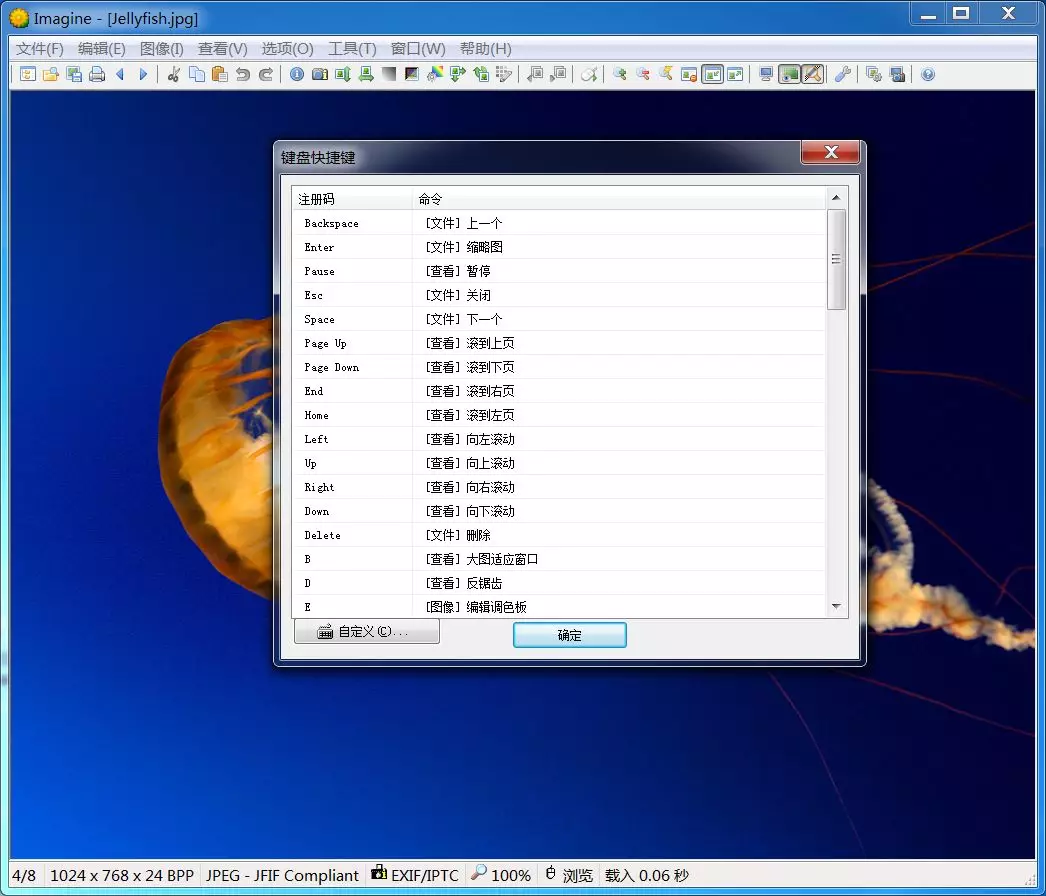Select the Page Down shortcut row
The height and width of the screenshot is (896, 1046).
pyautogui.click(x=559, y=368)
